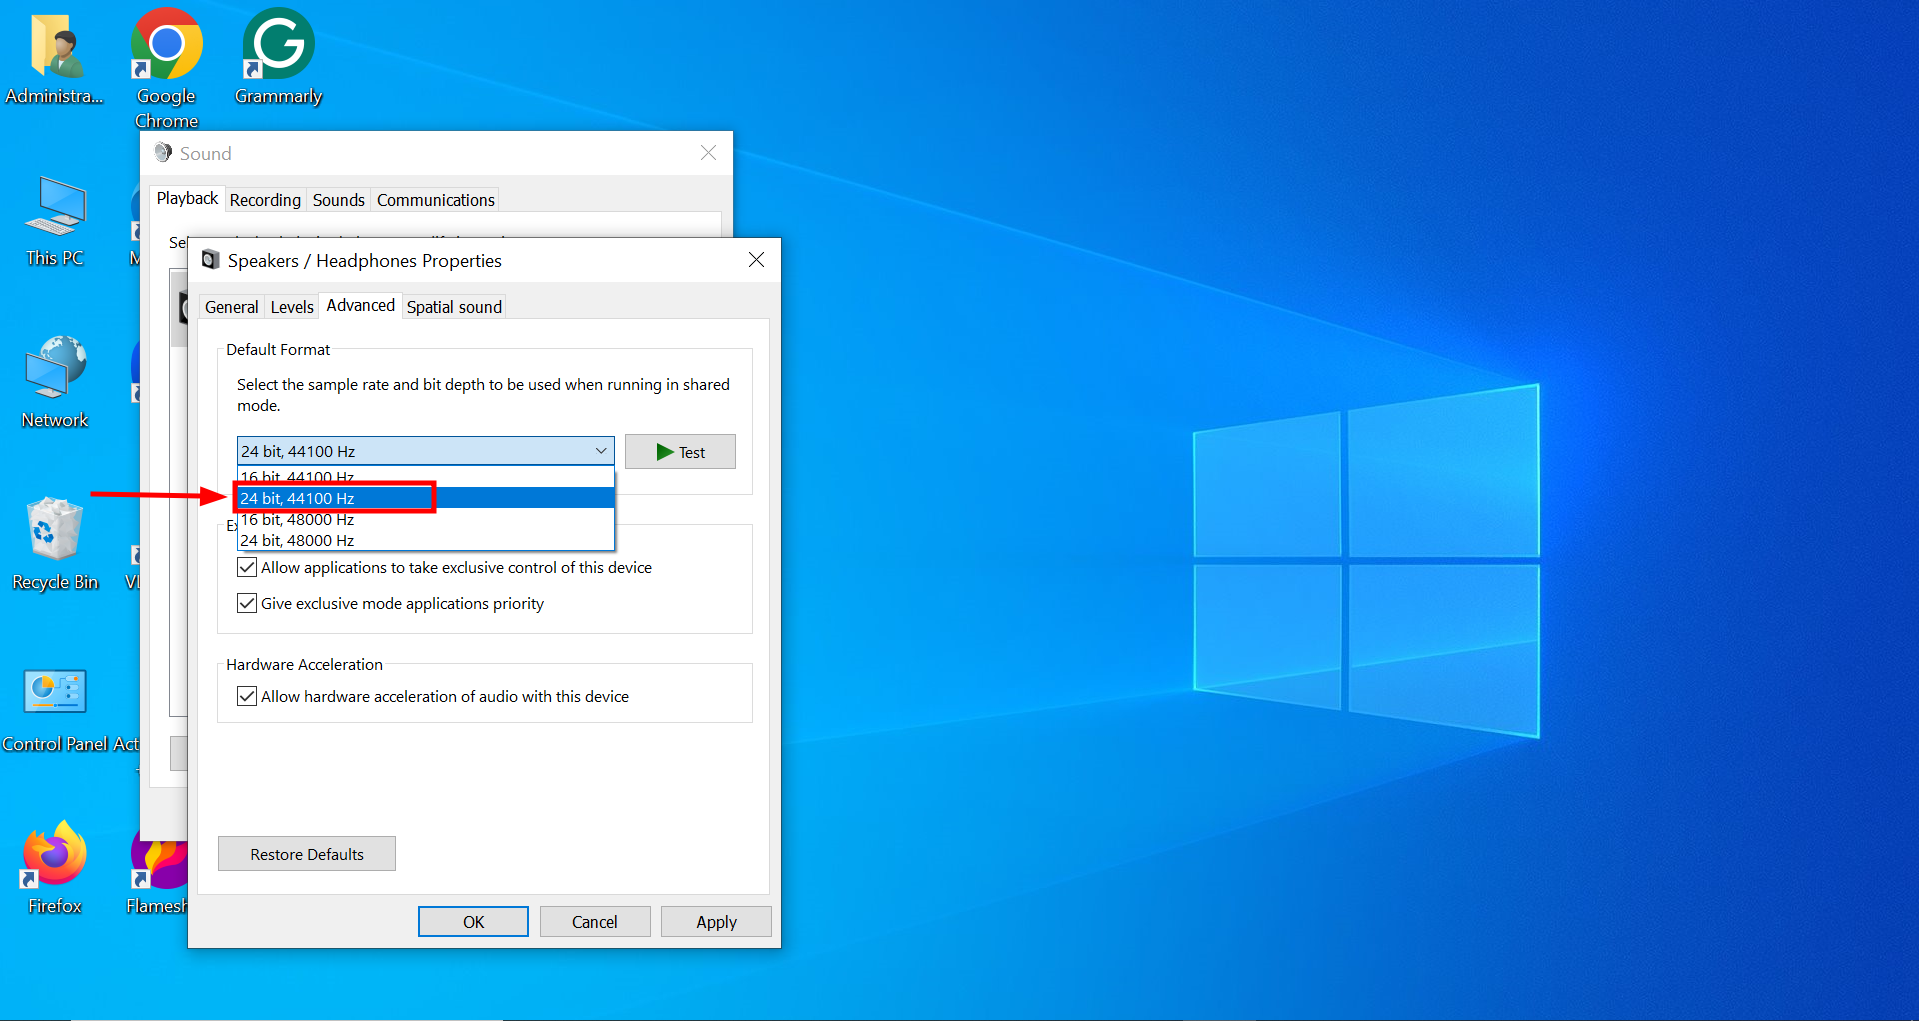Play the Test sound button

[680, 452]
